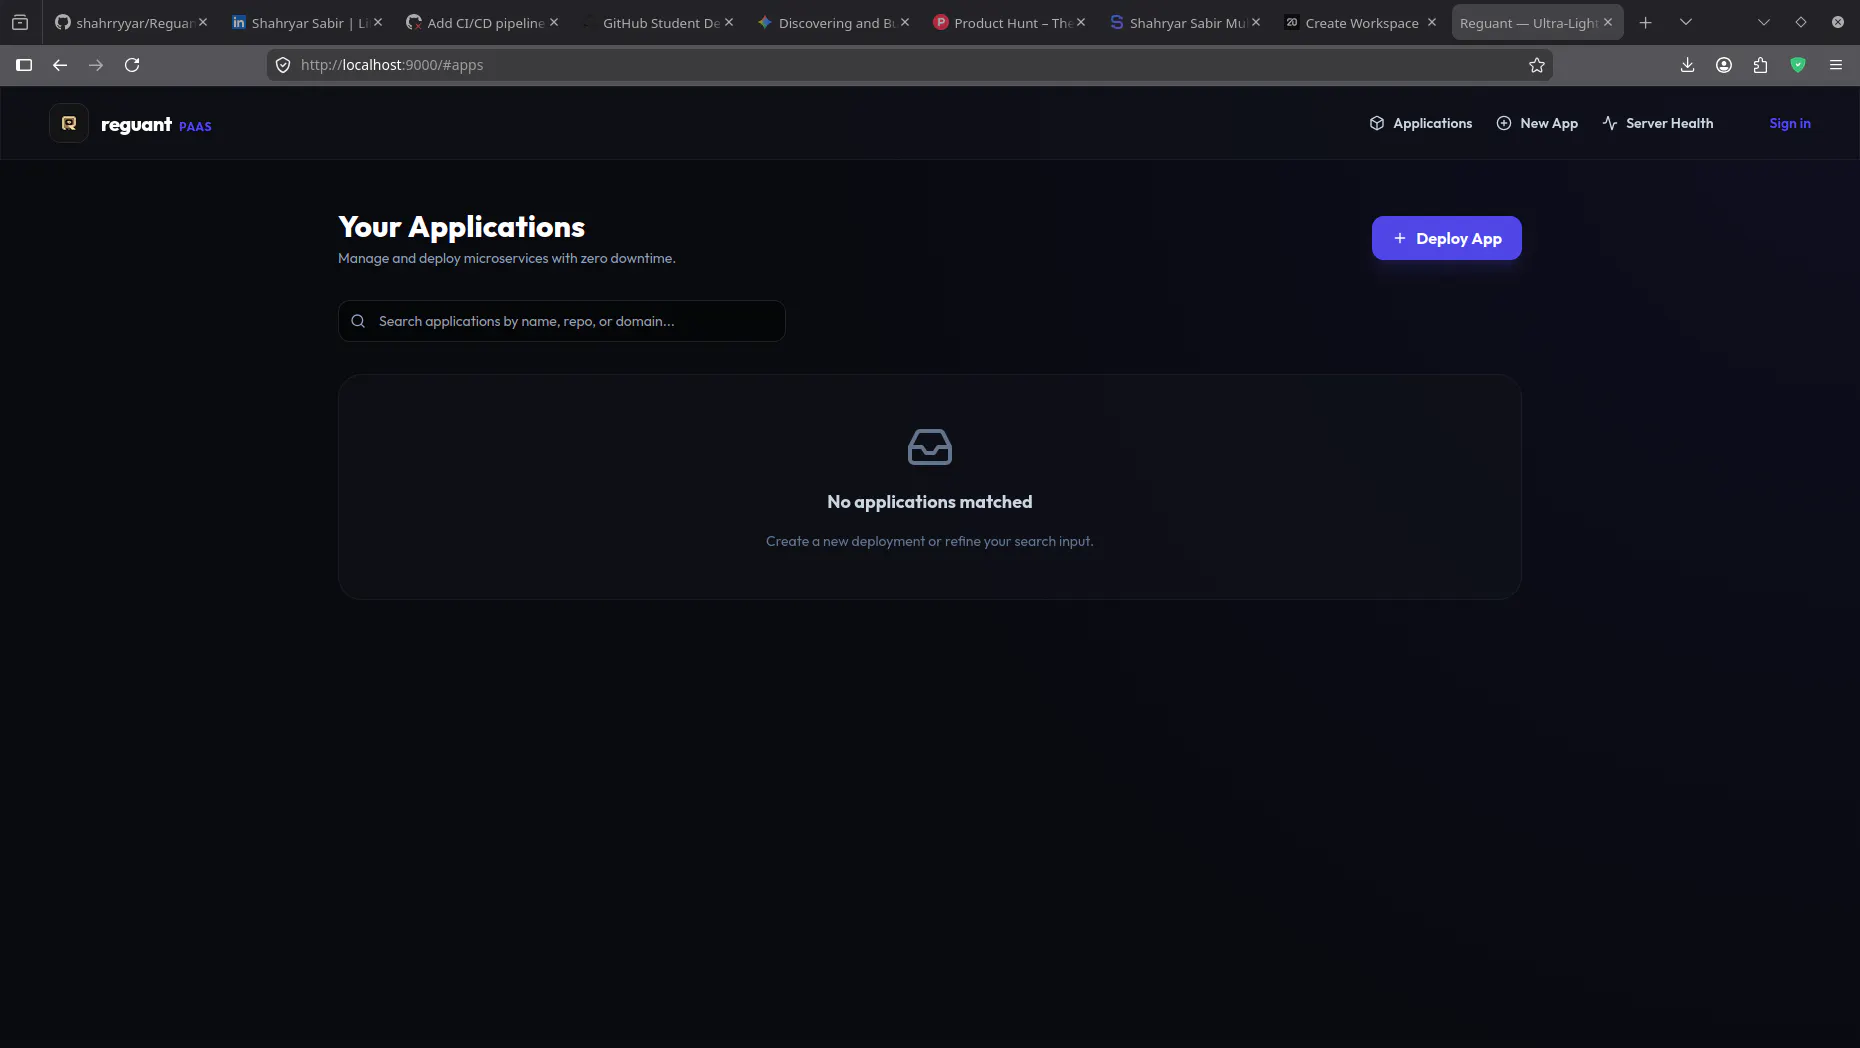Click the Sign in link
The height and width of the screenshot is (1048, 1860).
point(1790,123)
